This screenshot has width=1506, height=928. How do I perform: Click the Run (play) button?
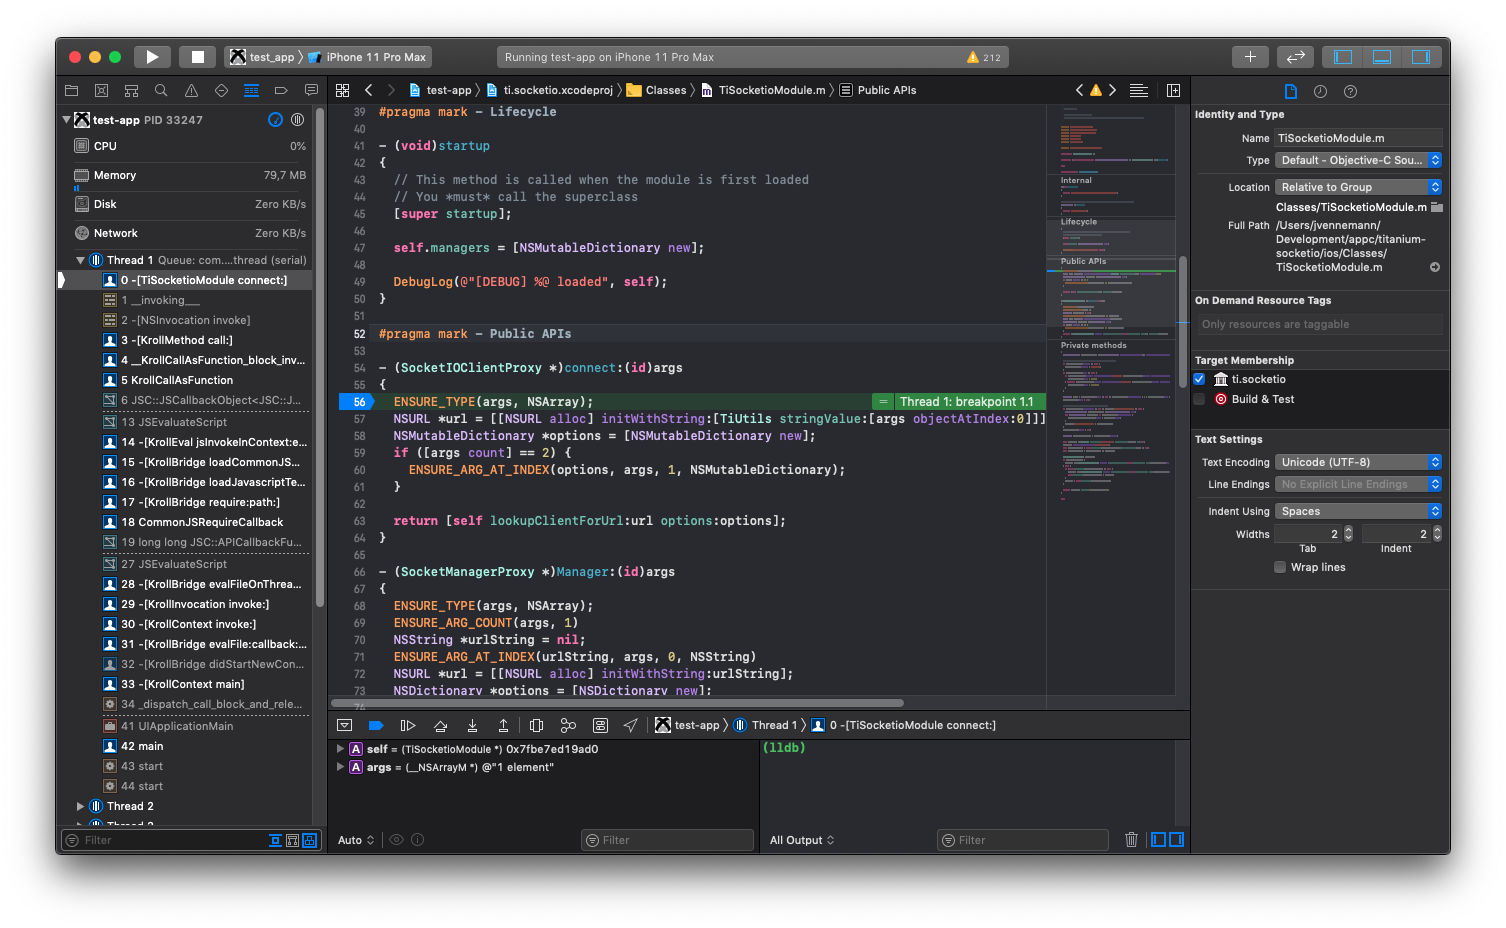pos(152,57)
